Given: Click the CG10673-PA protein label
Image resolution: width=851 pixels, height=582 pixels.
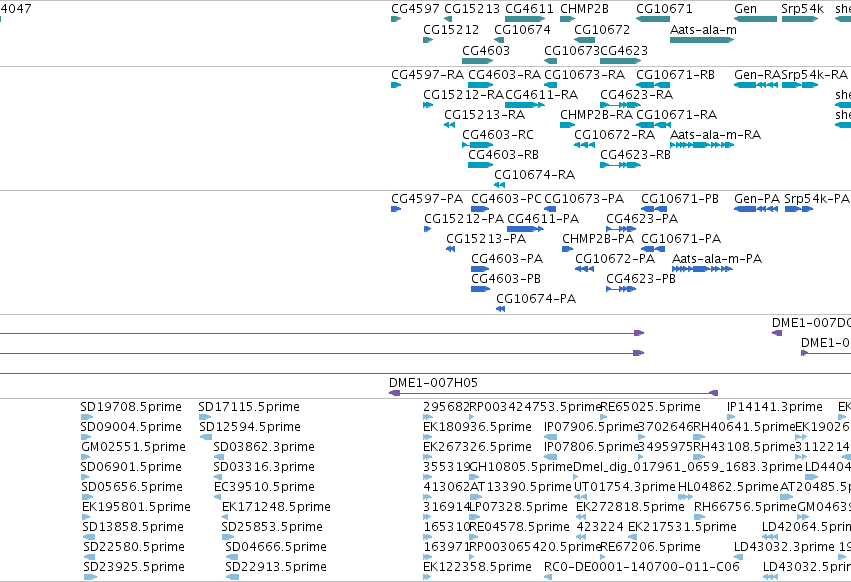Looking at the screenshot, I should [x=584, y=199].
